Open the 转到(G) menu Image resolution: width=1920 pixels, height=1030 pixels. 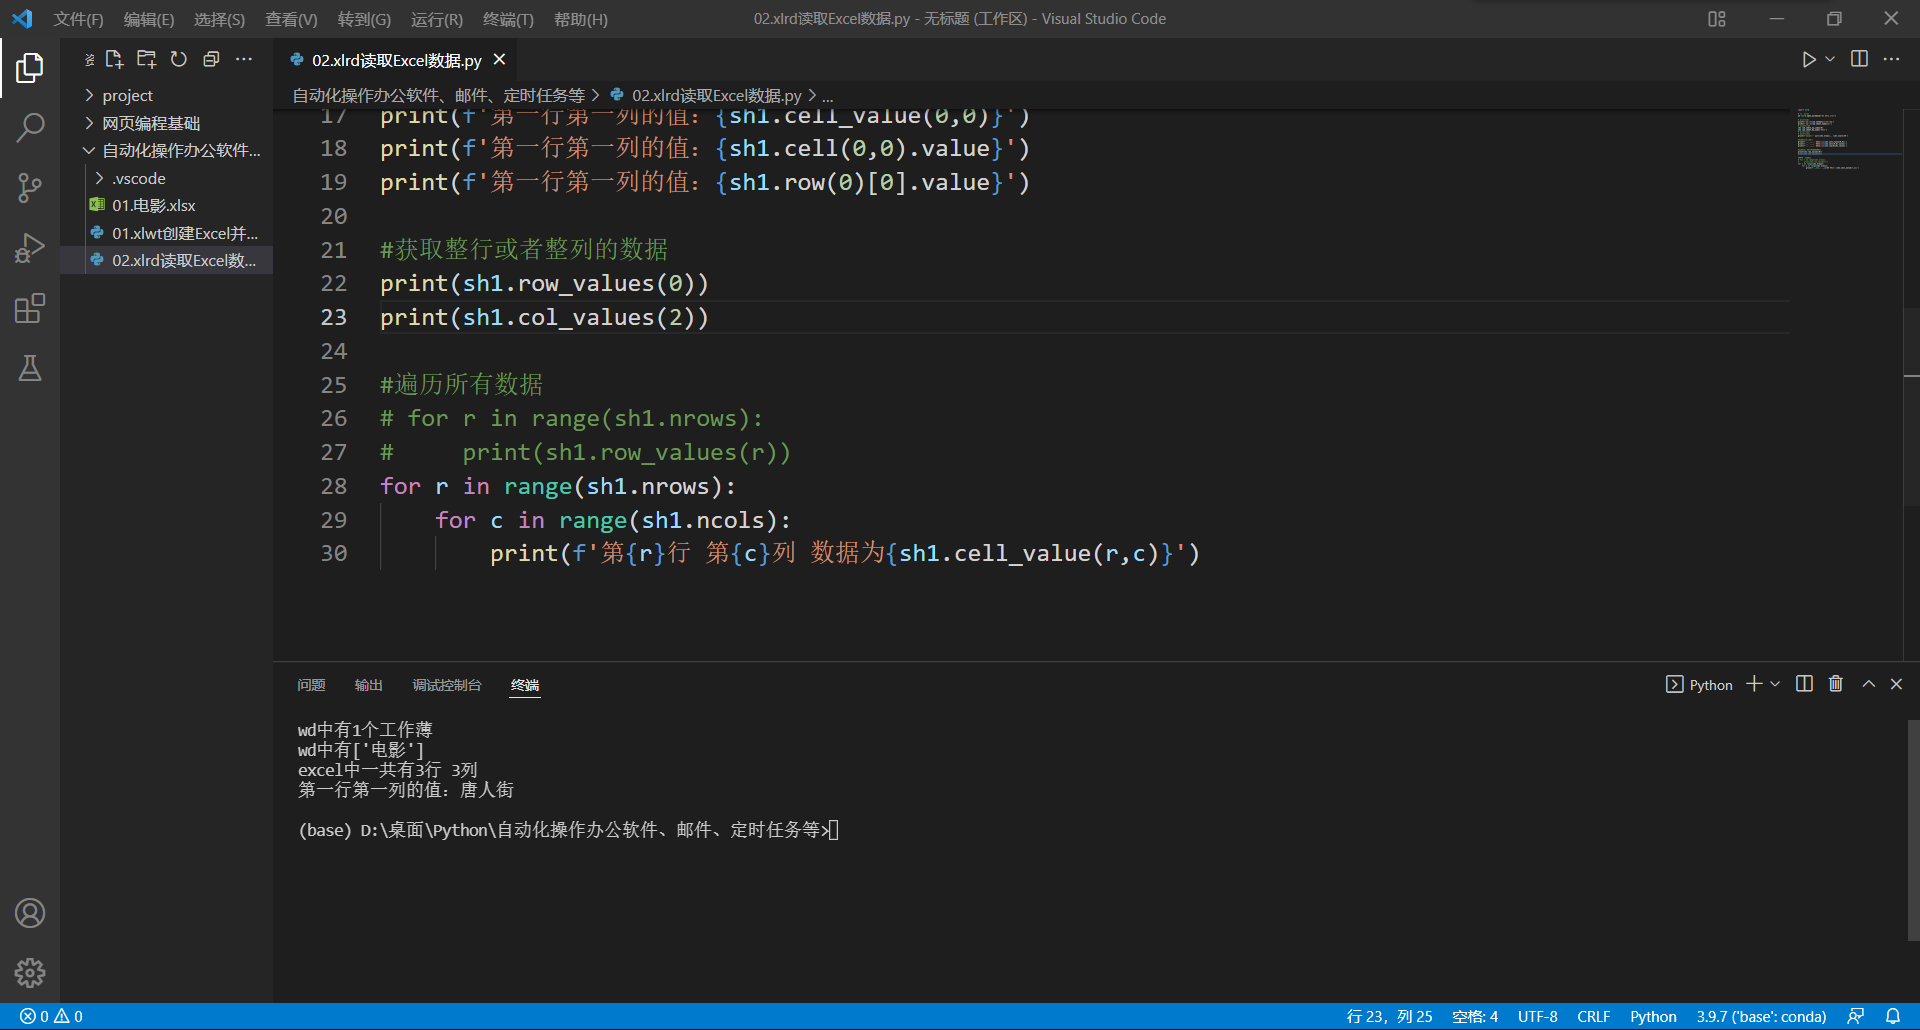(364, 19)
